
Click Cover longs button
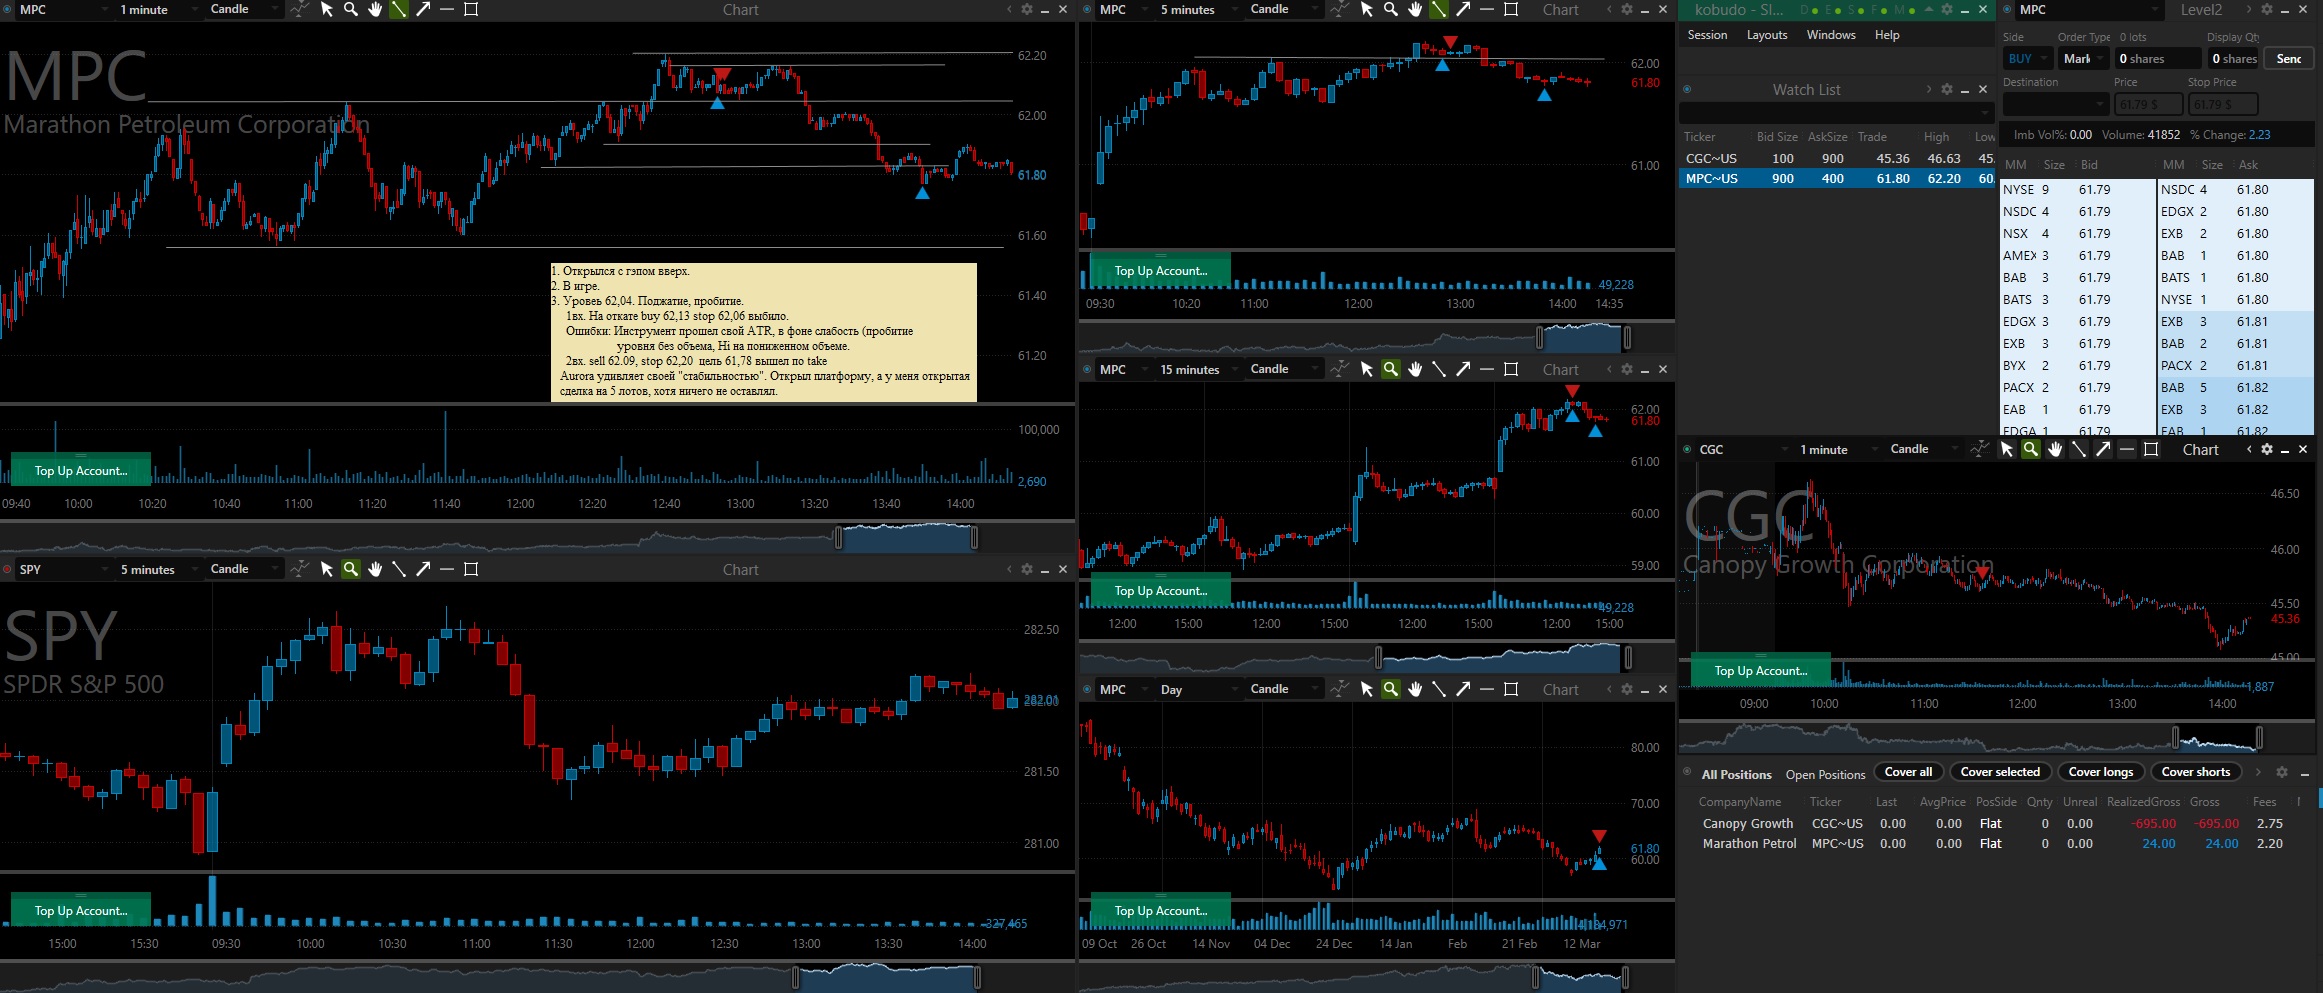[2101, 772]
